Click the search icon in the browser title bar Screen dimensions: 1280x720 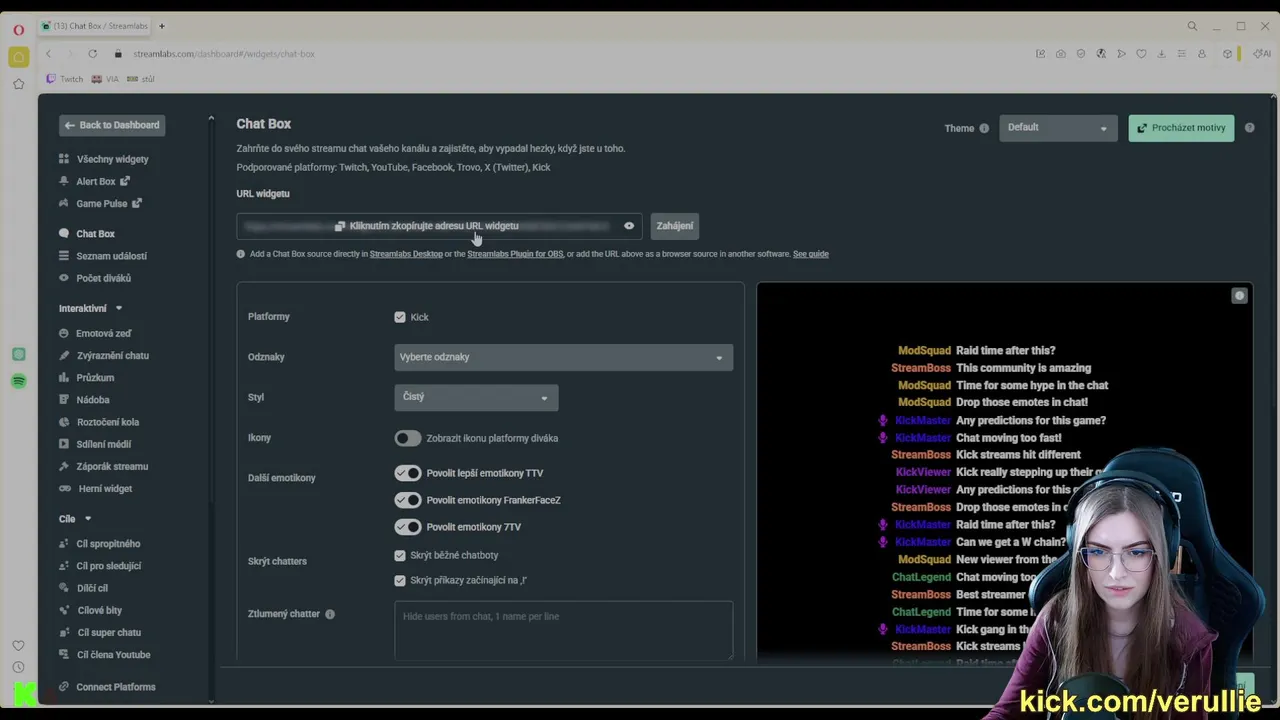[x=1192, y=26]
